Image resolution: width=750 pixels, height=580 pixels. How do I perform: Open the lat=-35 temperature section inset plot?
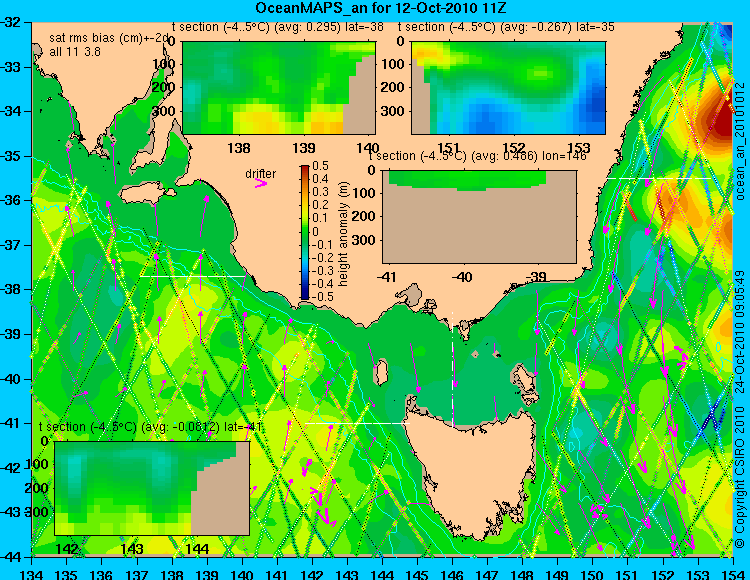click(x=508, y=88)
